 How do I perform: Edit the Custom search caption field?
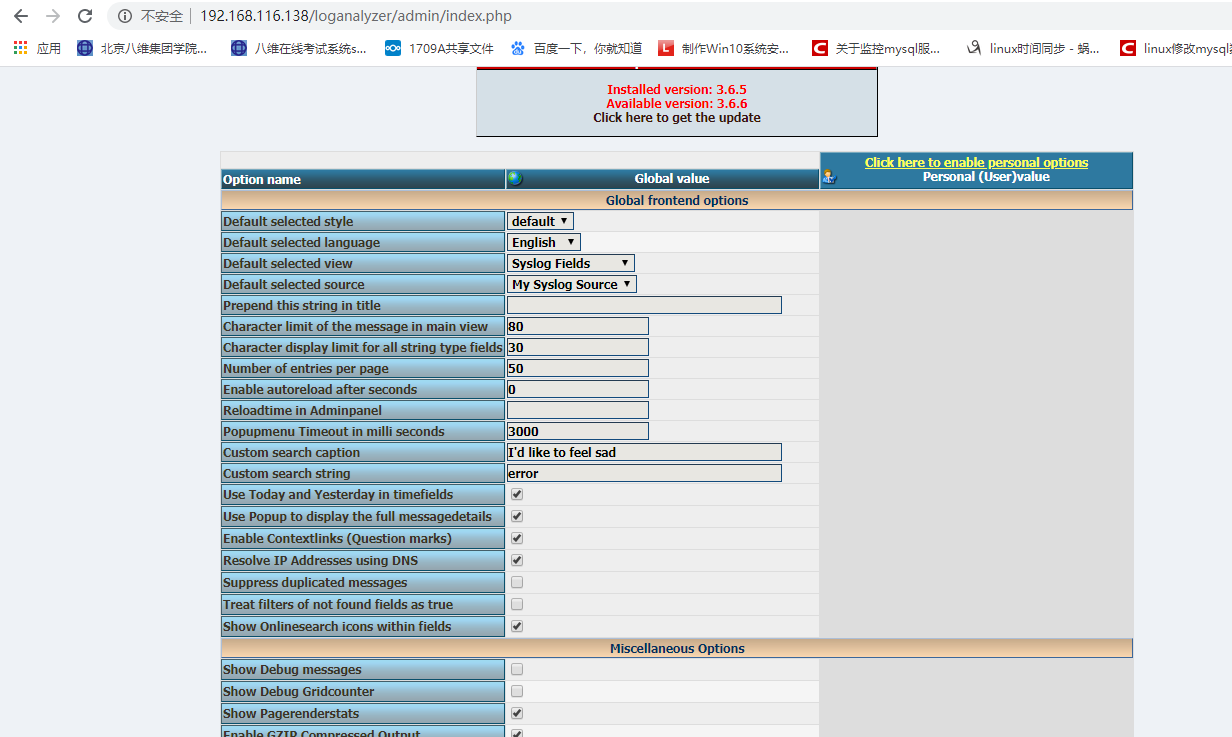644,452
